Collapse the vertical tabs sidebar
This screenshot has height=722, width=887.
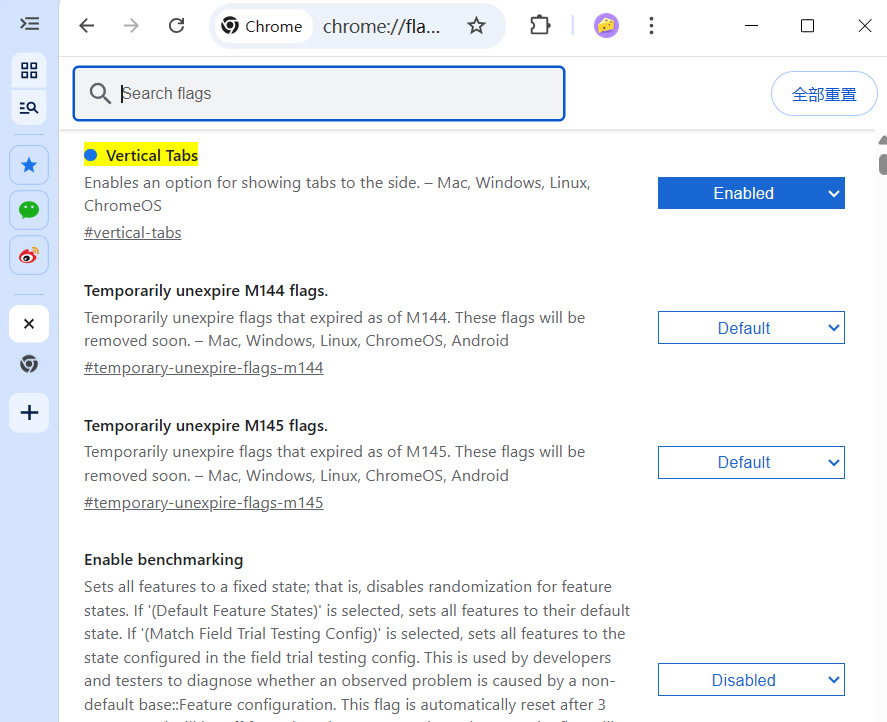pyautogui.click(x=29, y=25)
